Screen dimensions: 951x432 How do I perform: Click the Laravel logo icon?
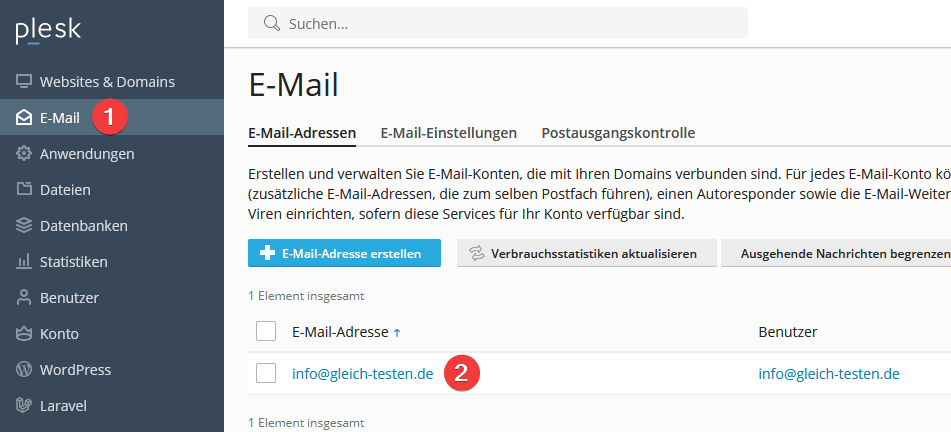(24, 406)
